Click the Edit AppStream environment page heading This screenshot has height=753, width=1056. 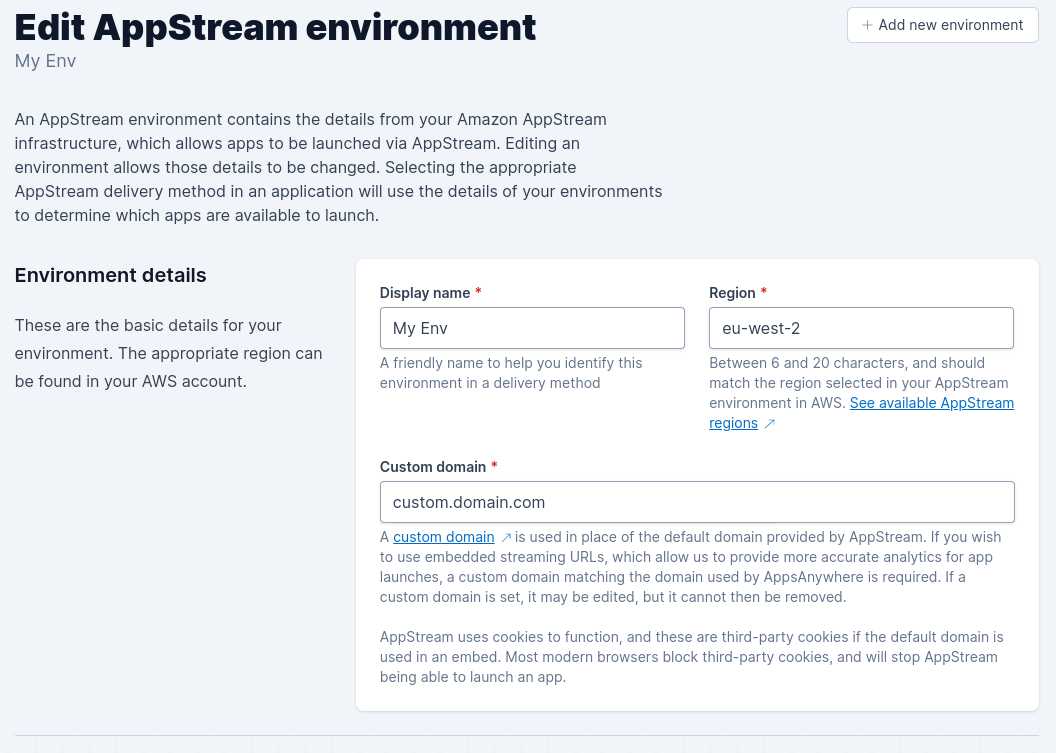click(275, 27)
